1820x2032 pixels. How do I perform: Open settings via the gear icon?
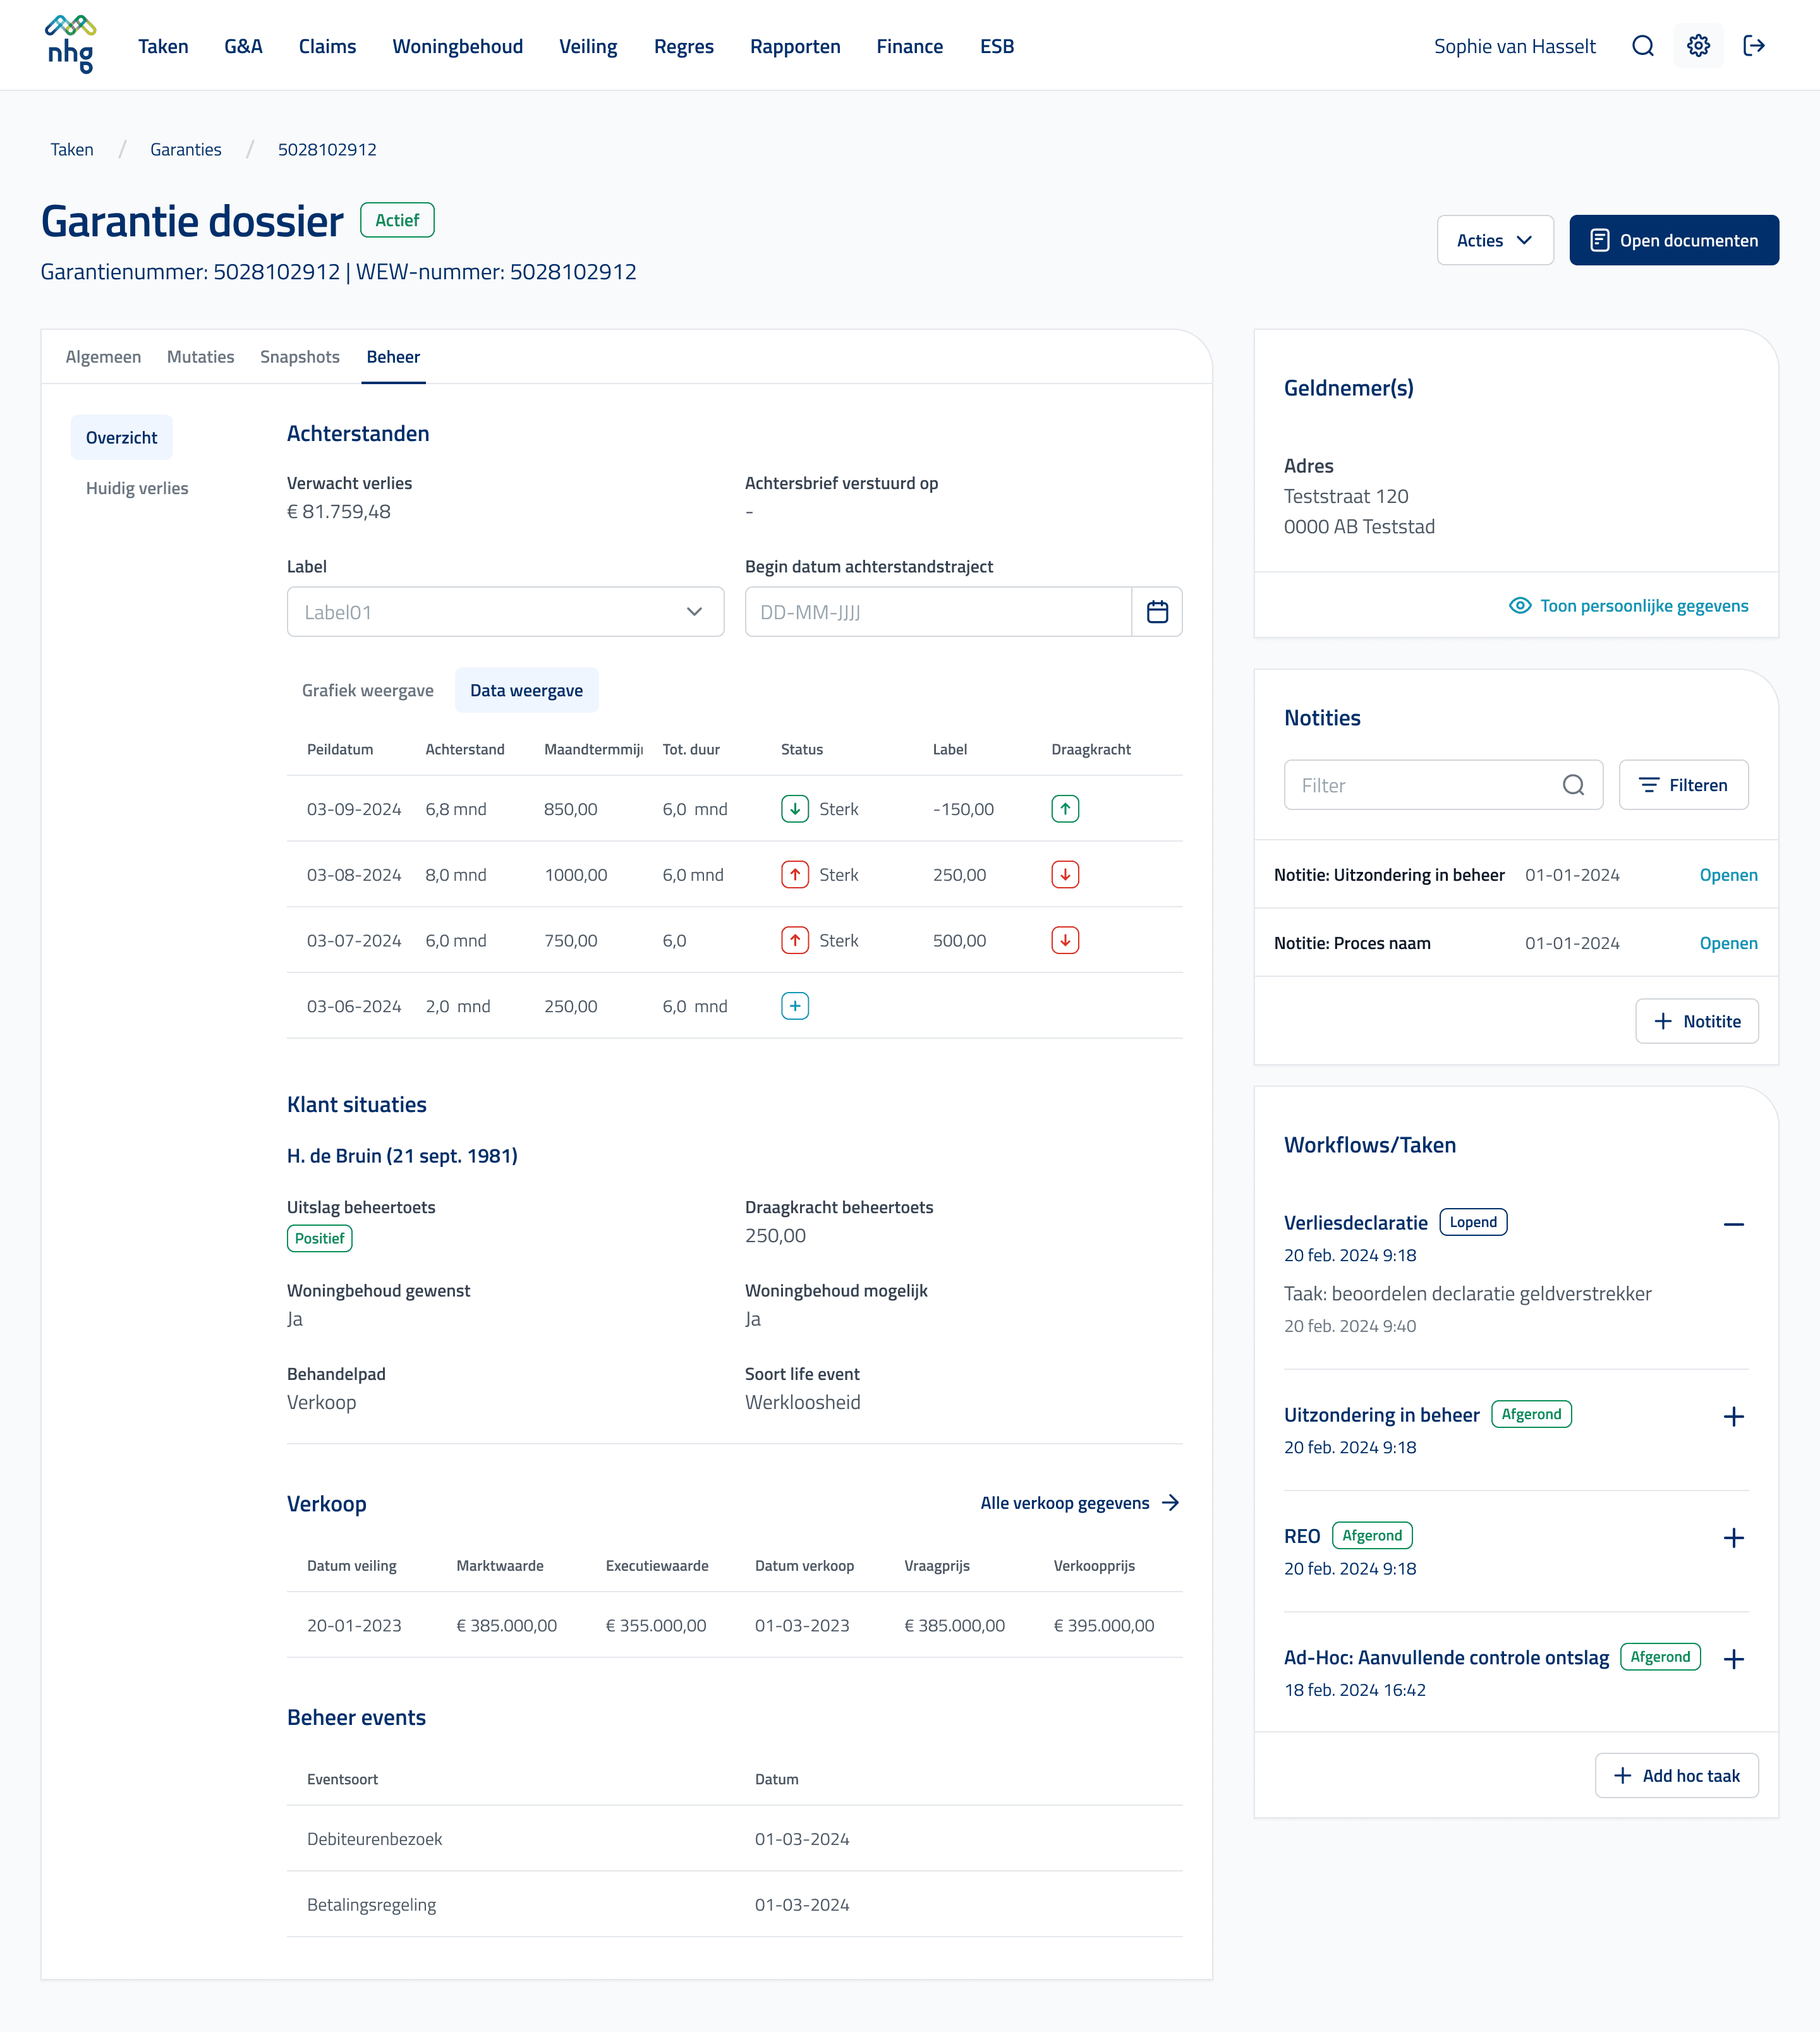point(1698,46)
